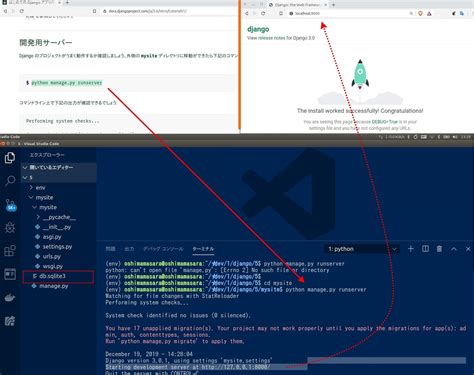This screenshot has height=375, width=474.
Task: Open the Docker whale view in activity bar
Action: (x=10, y=297)
